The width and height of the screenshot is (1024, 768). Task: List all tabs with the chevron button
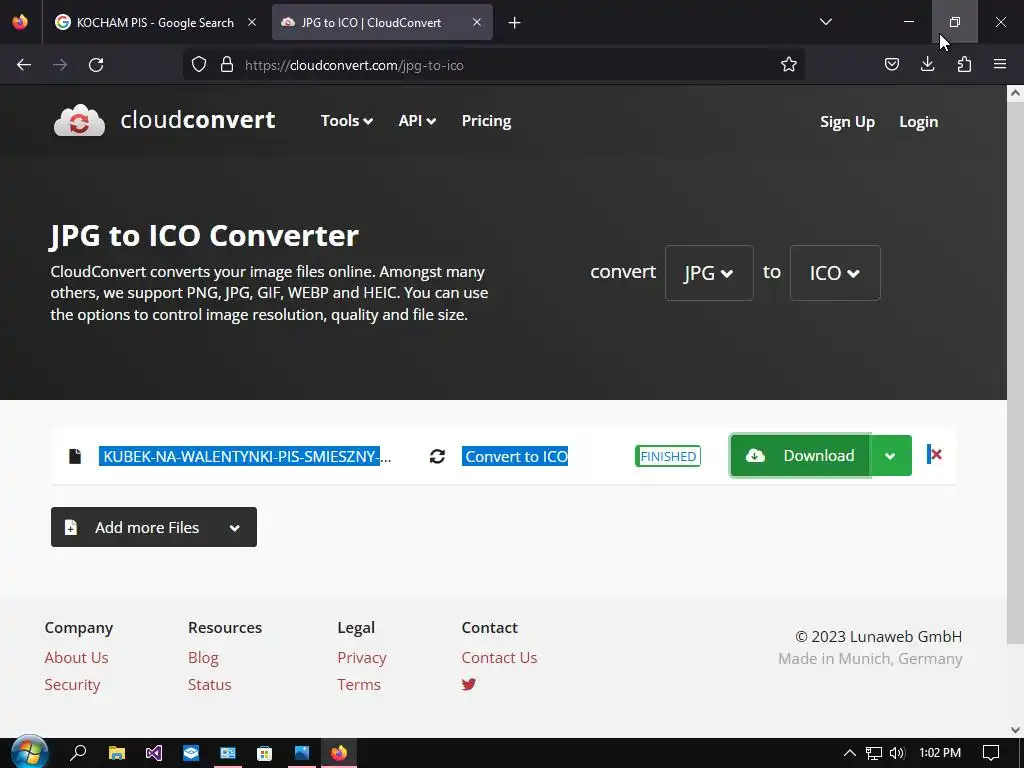(x=825, y=22)
